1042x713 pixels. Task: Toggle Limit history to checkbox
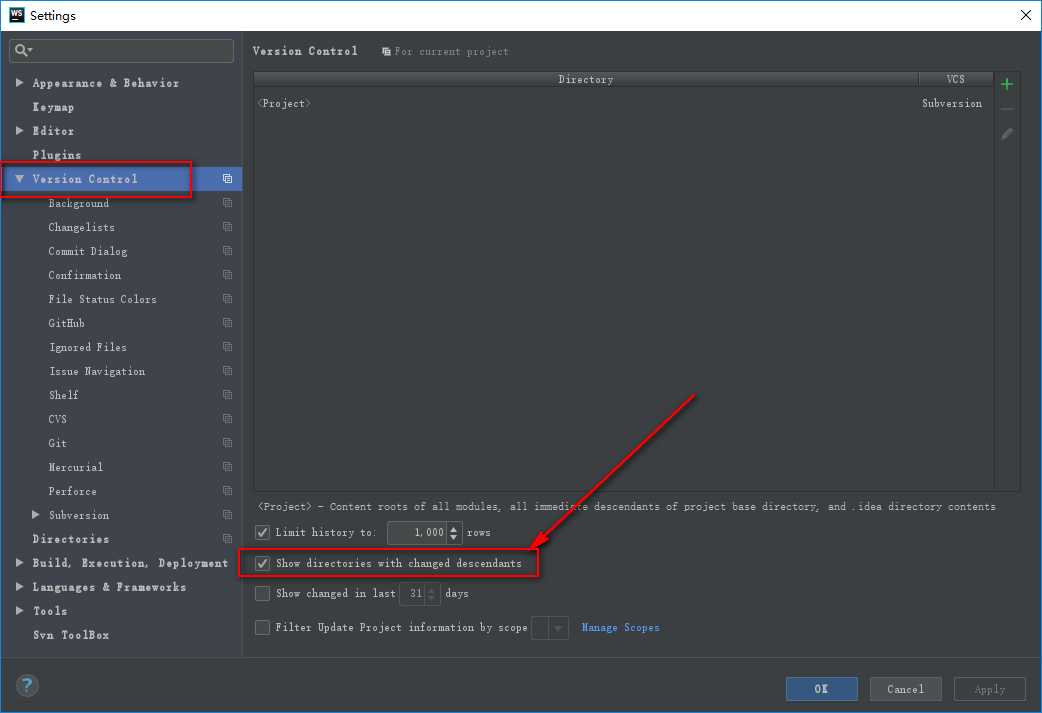click(262, 532)
